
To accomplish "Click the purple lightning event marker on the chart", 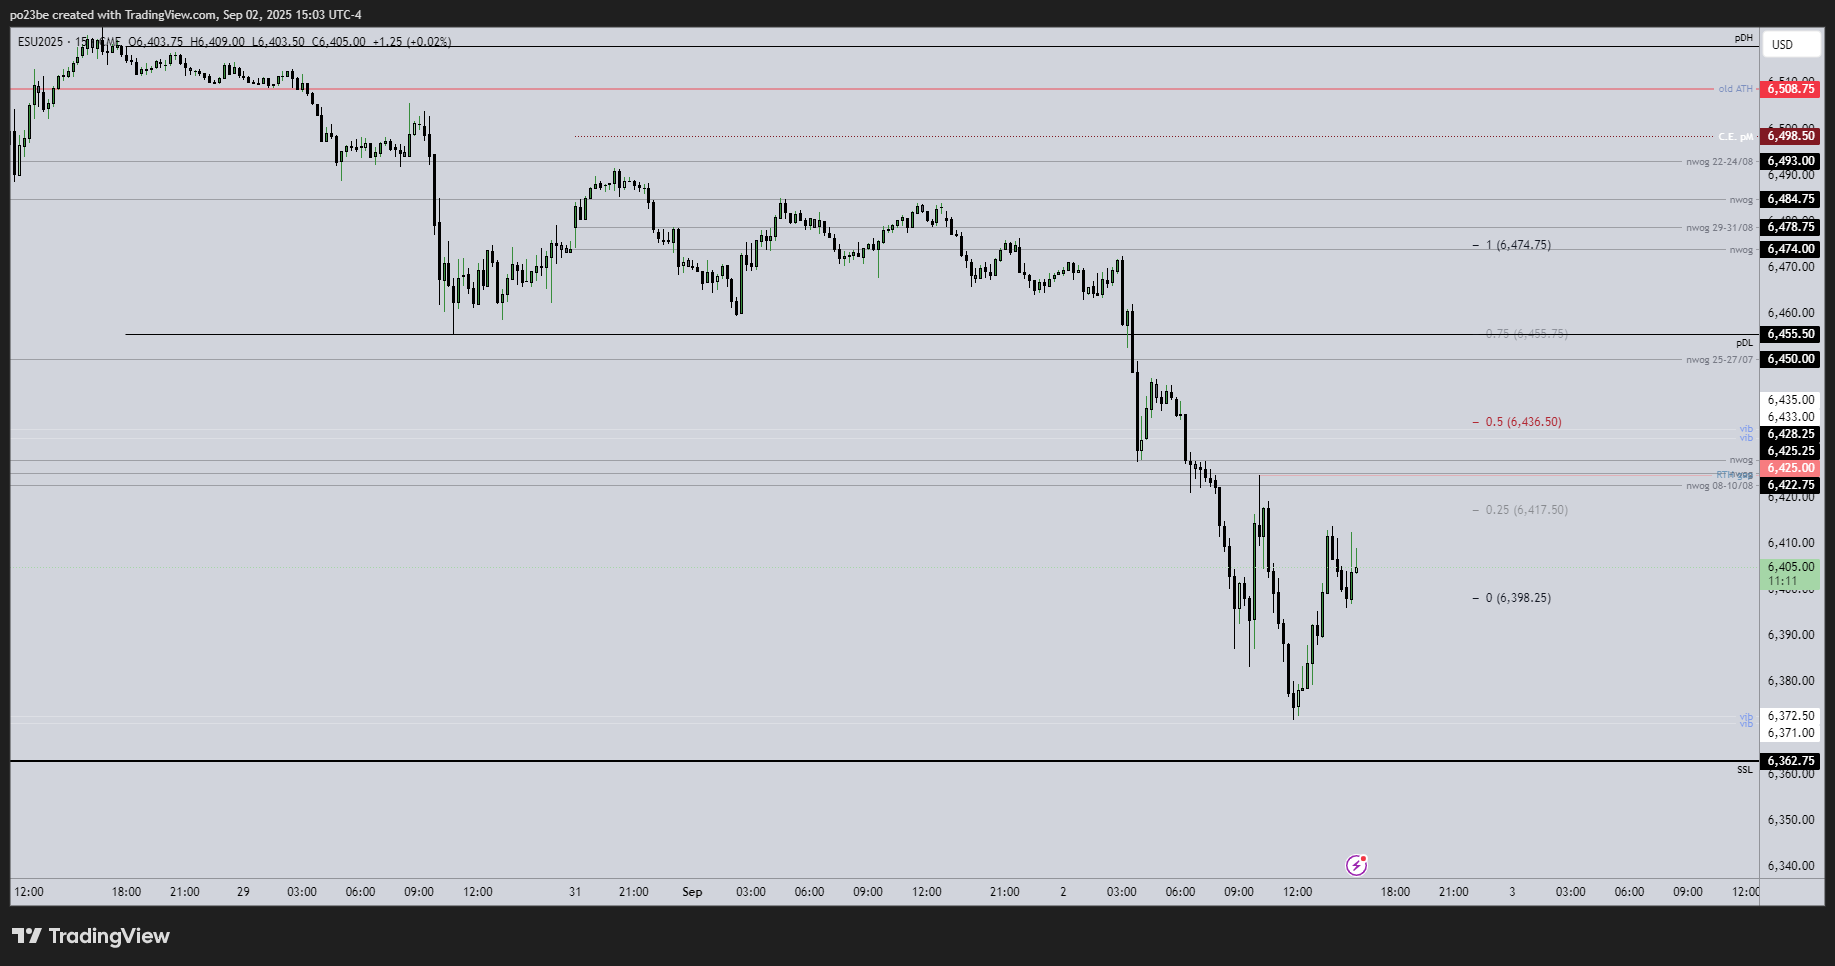I will [1357, 864].
